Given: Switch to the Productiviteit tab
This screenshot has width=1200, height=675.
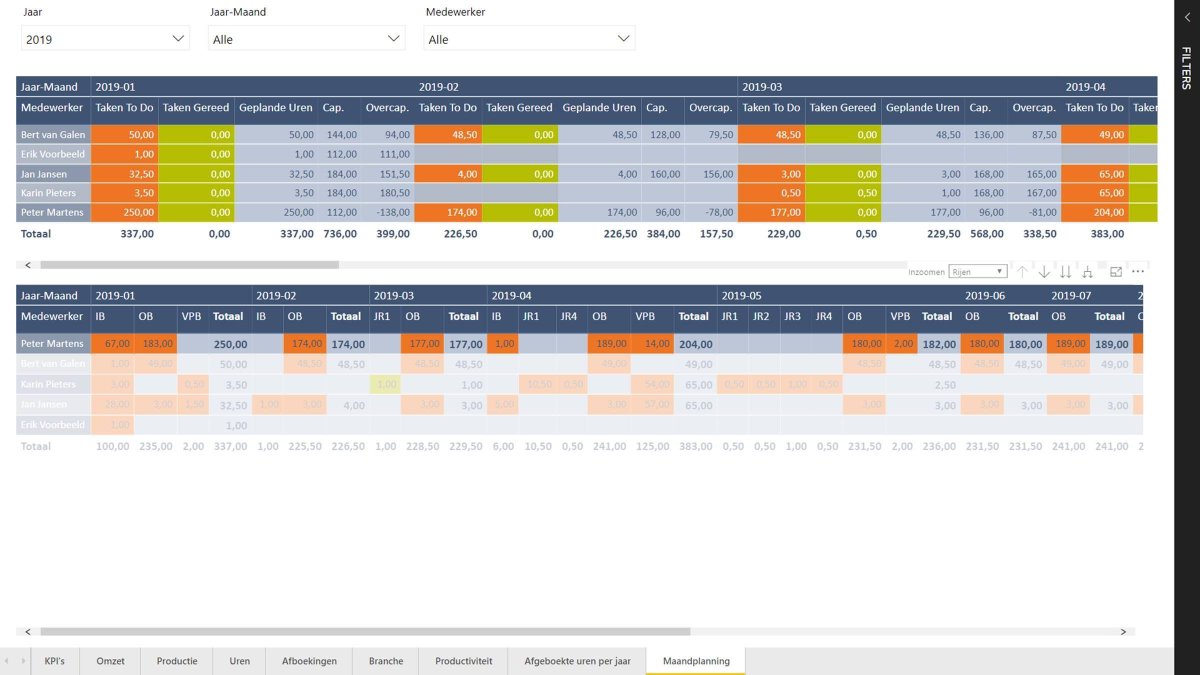Looking at the screenshot, I should pyautogui.click(x=463, y=661).
